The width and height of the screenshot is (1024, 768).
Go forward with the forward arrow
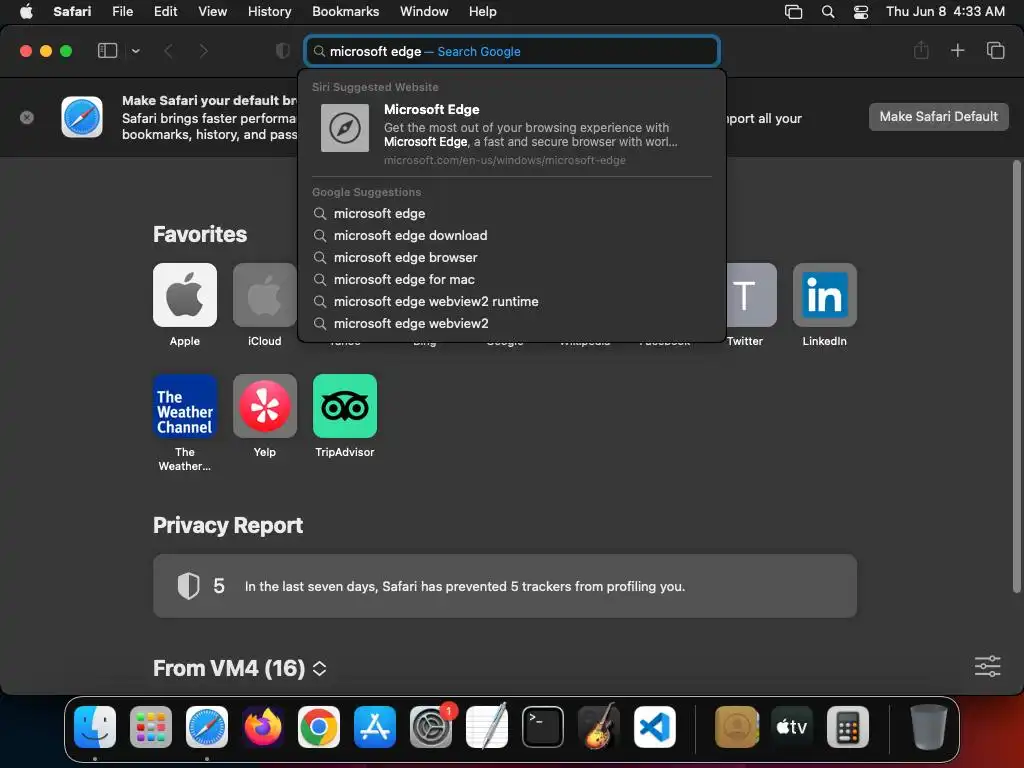[204, 51]
